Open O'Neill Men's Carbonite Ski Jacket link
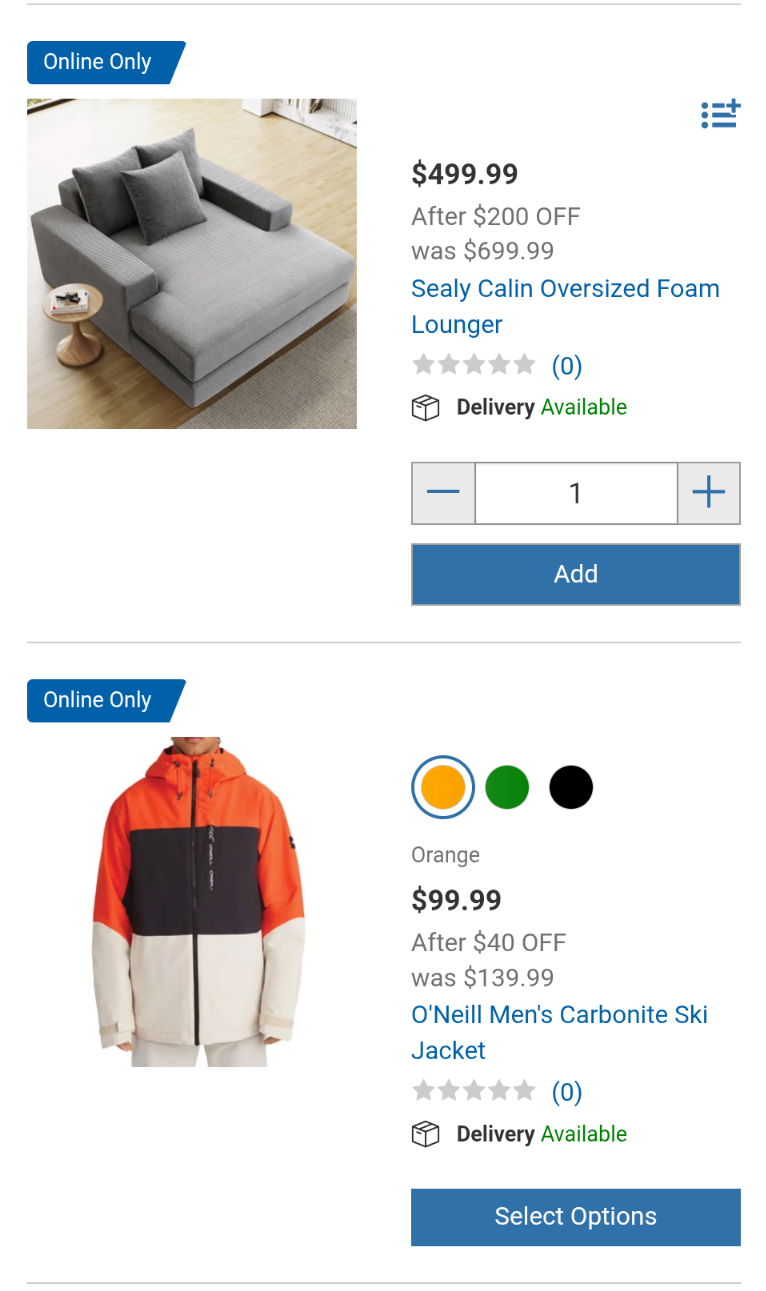 tap(559, 1032)
